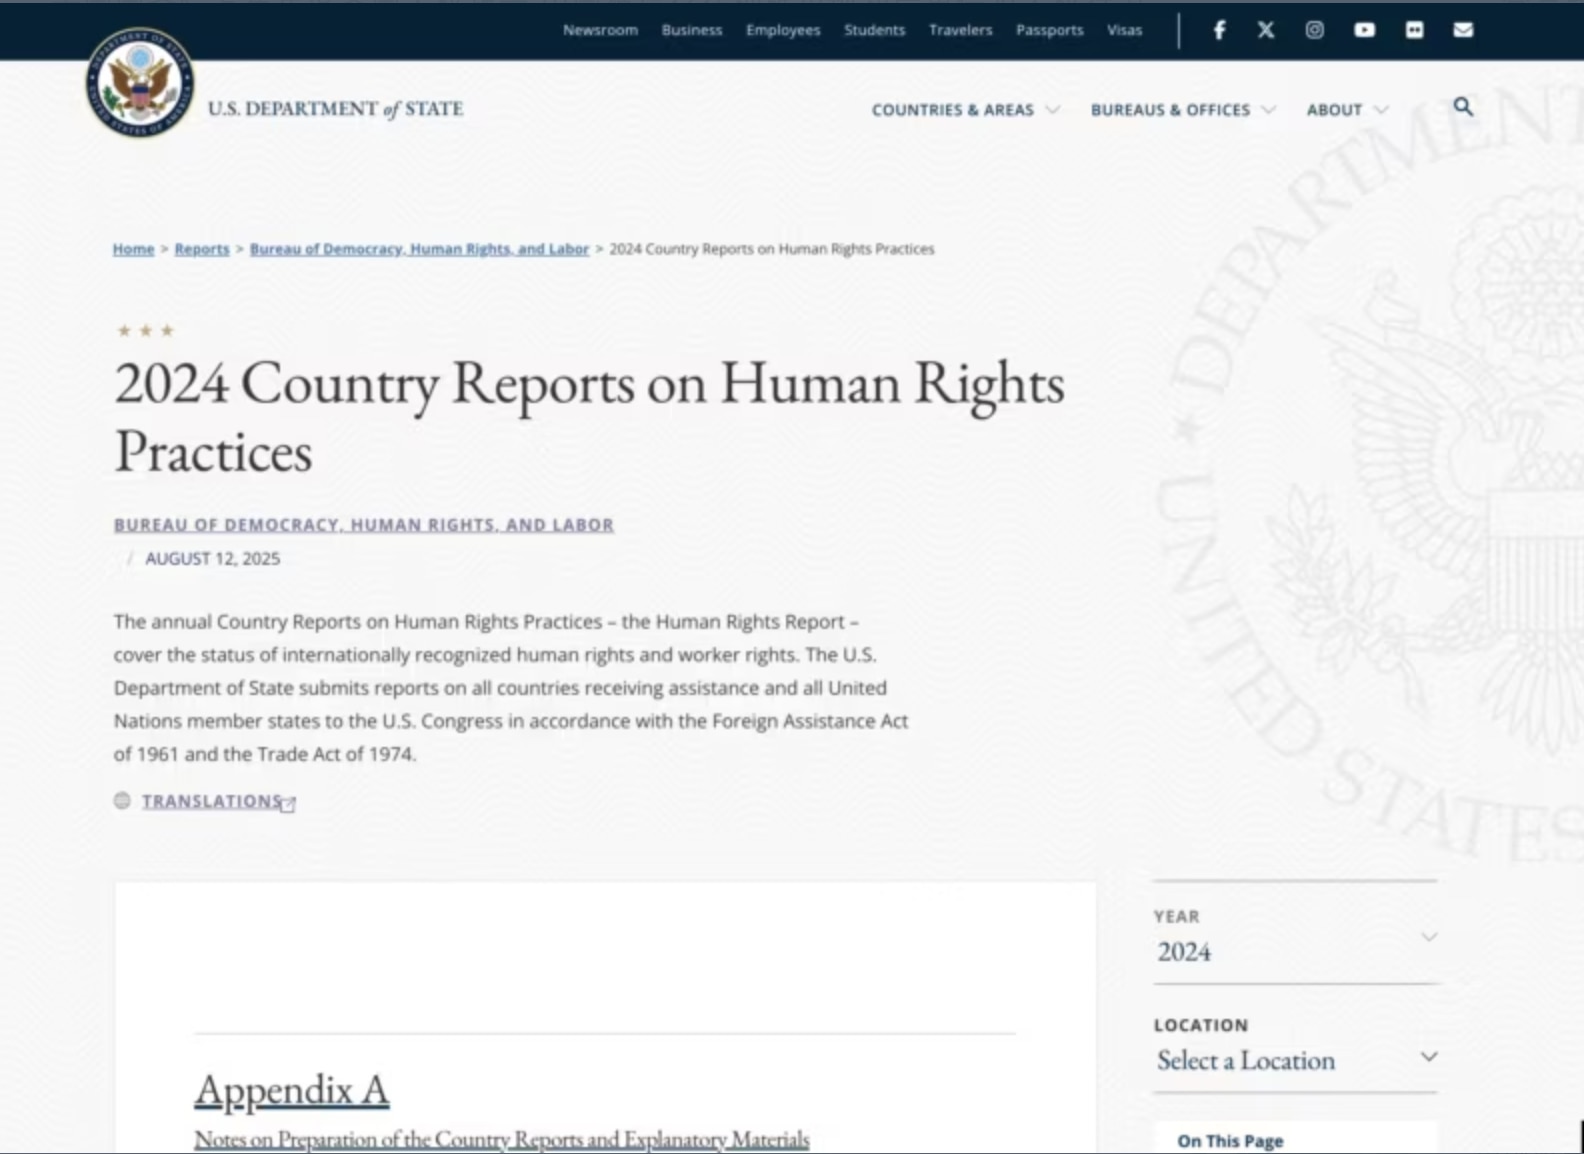Open Notes on Preparation of the Country Reports link
The height and width of the screenshot is (1154, 1584).
click(502, 1139)
